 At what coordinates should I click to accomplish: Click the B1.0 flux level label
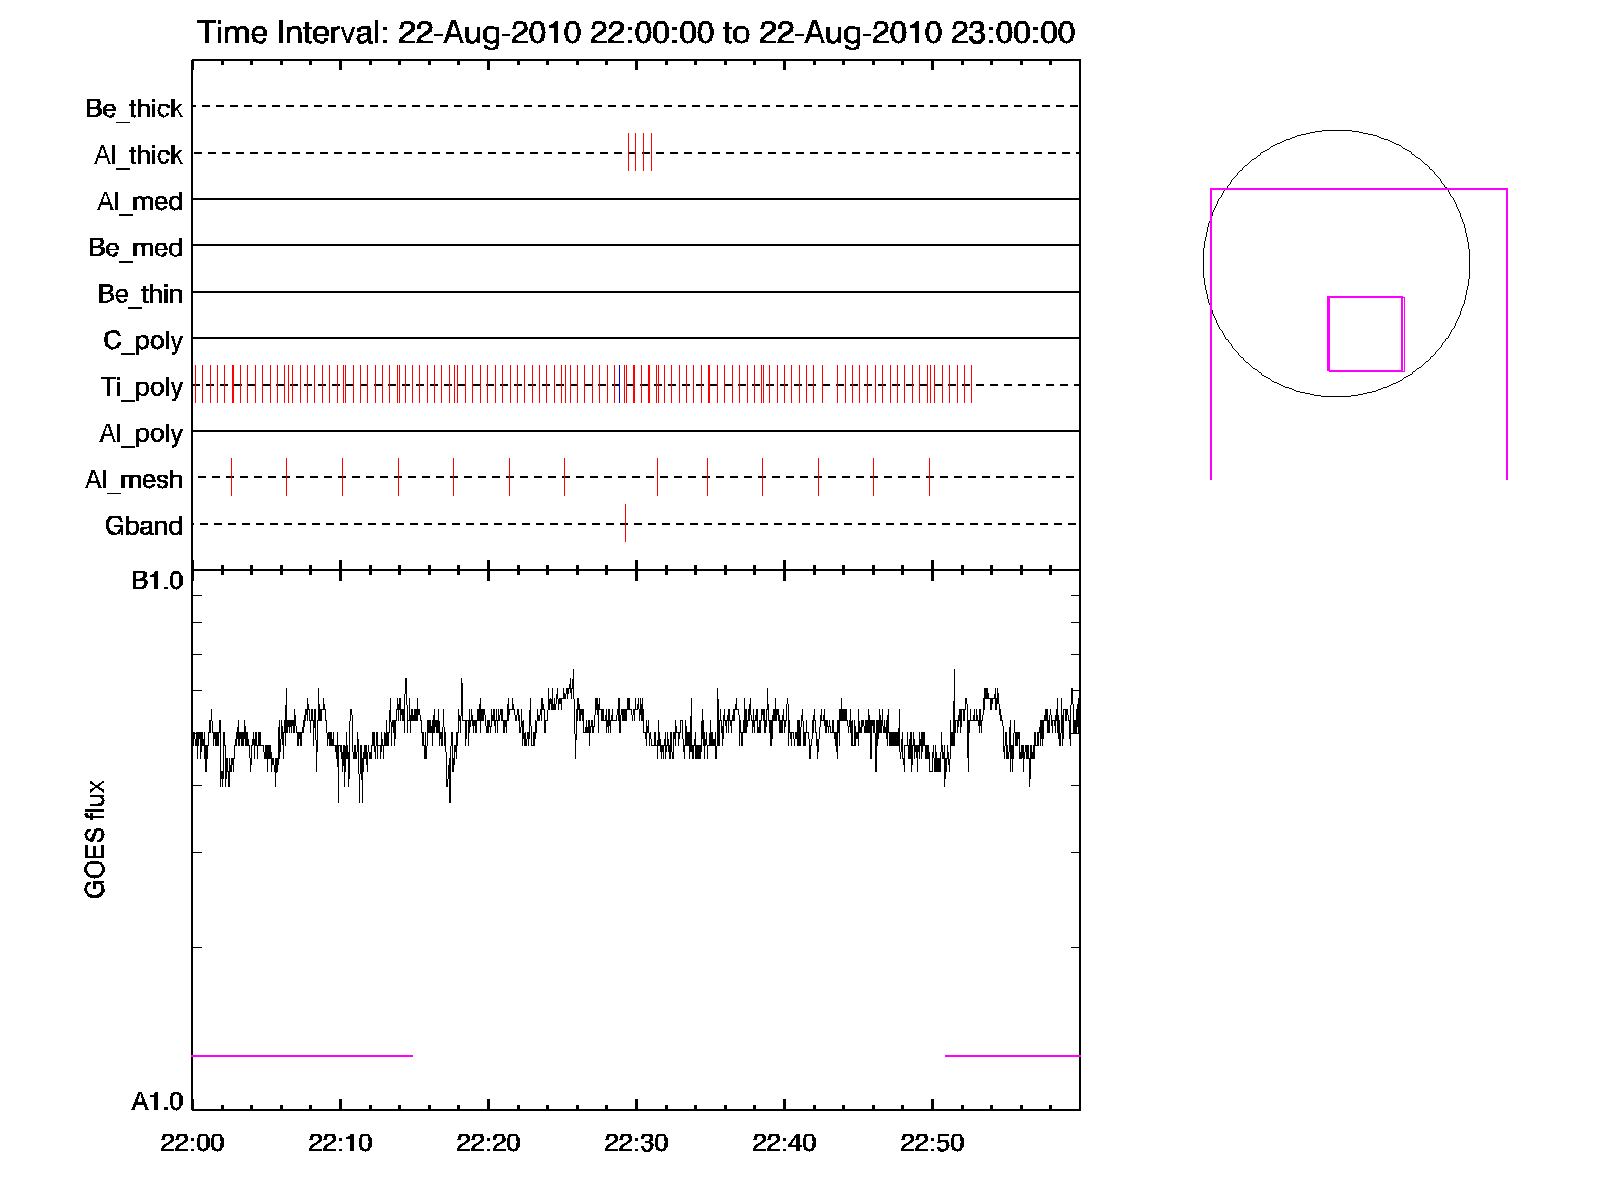coord(158,581)
